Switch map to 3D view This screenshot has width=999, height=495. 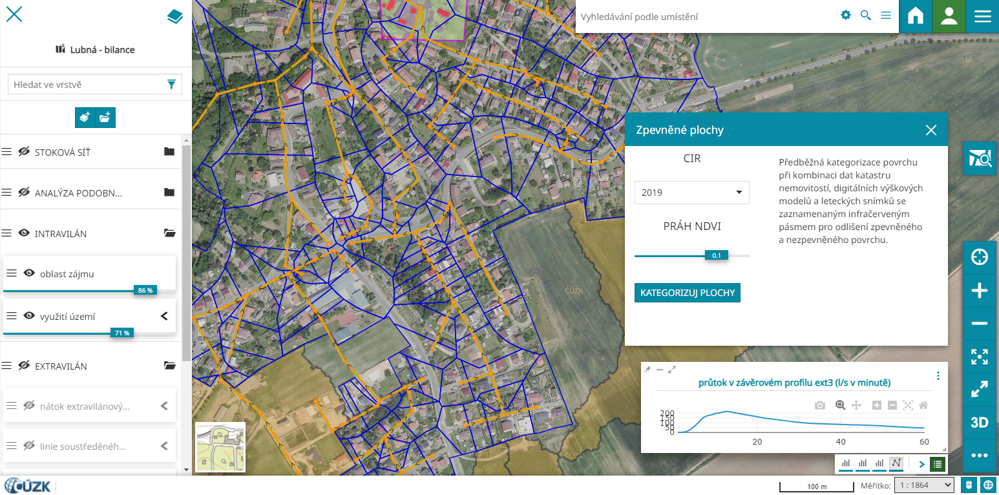point(979,422)
